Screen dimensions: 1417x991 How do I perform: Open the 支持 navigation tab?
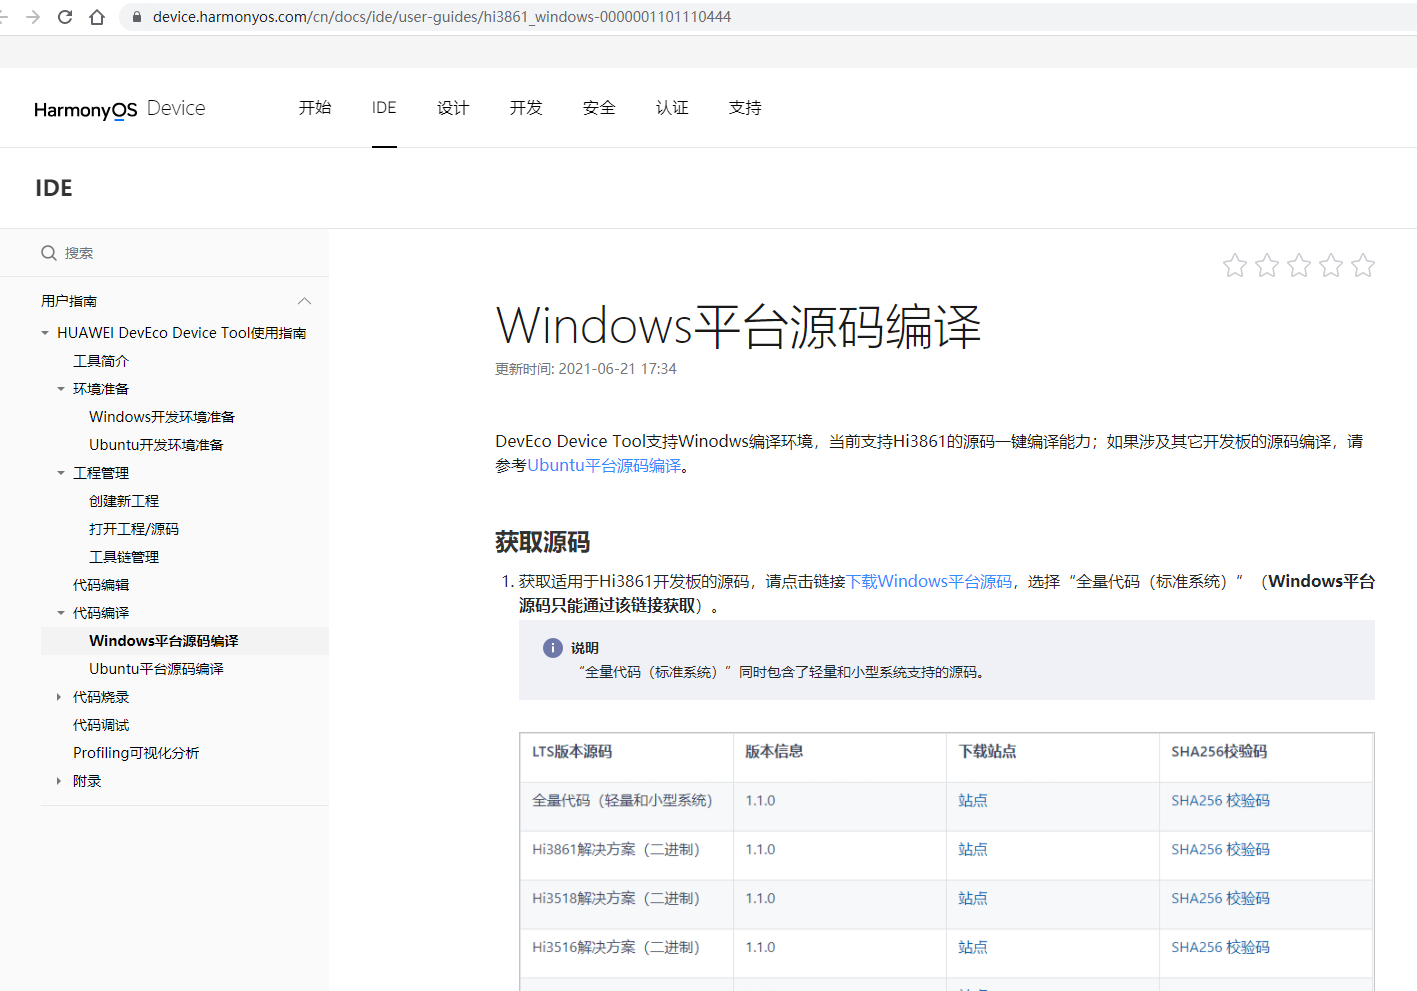[x=745, y=108]
